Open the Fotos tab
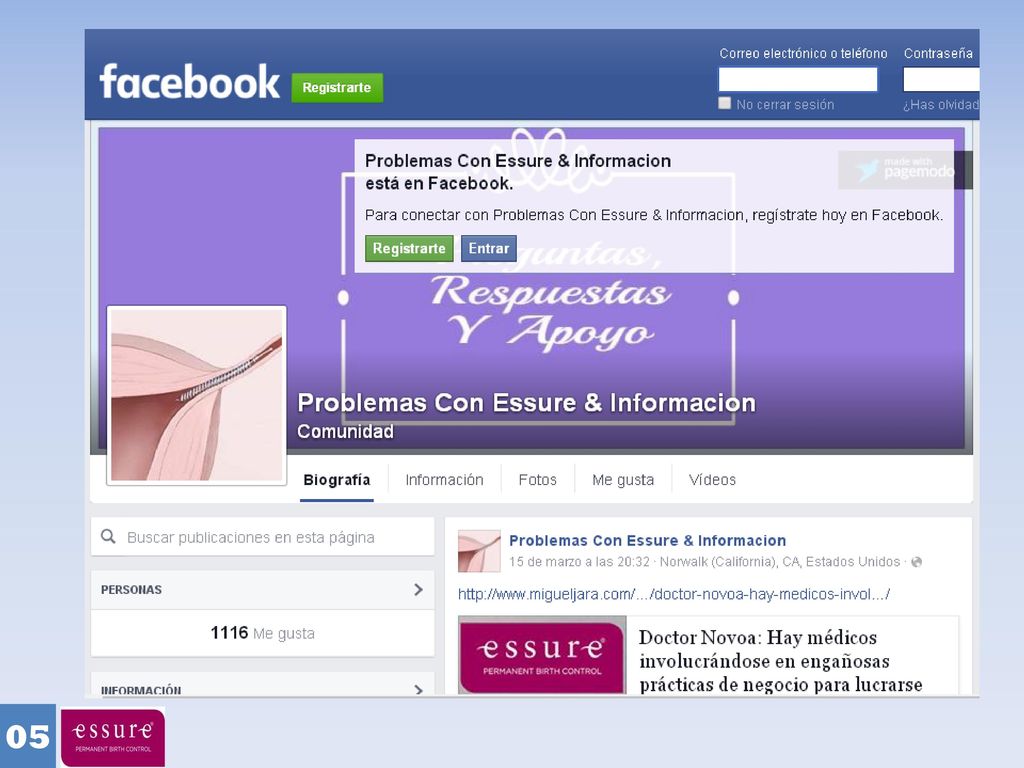Image resolution: width=1024 pixels, height=768 pixels. coord(537,480)
